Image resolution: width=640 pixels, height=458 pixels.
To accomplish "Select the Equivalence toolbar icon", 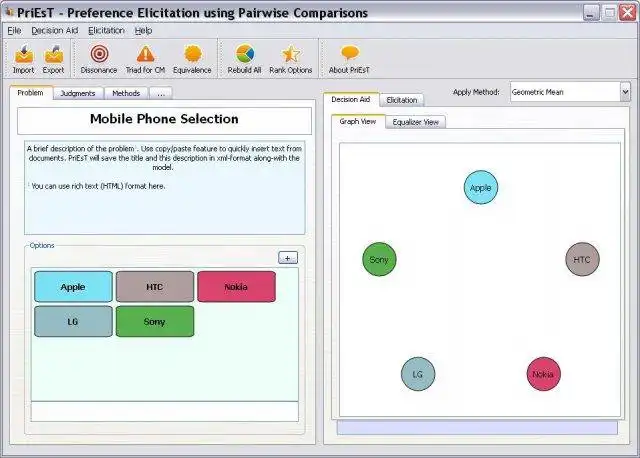I will coord(193,54).
